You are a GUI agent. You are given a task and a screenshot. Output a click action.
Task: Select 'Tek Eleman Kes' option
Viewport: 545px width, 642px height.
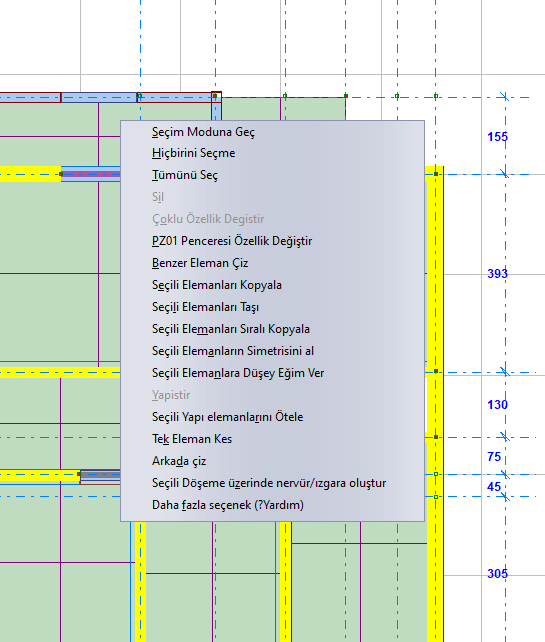coord(272,439)
